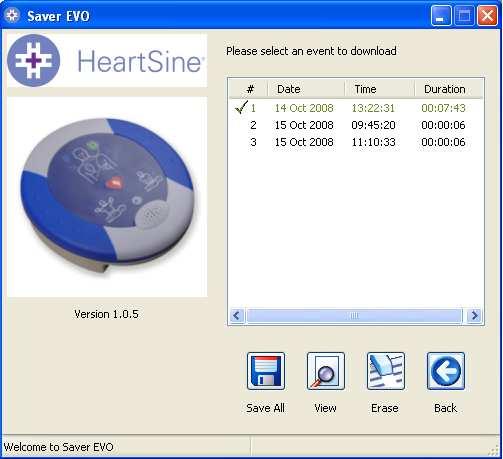Minimize the Saver EVO window
503x459 pixels.
point(441,15)
